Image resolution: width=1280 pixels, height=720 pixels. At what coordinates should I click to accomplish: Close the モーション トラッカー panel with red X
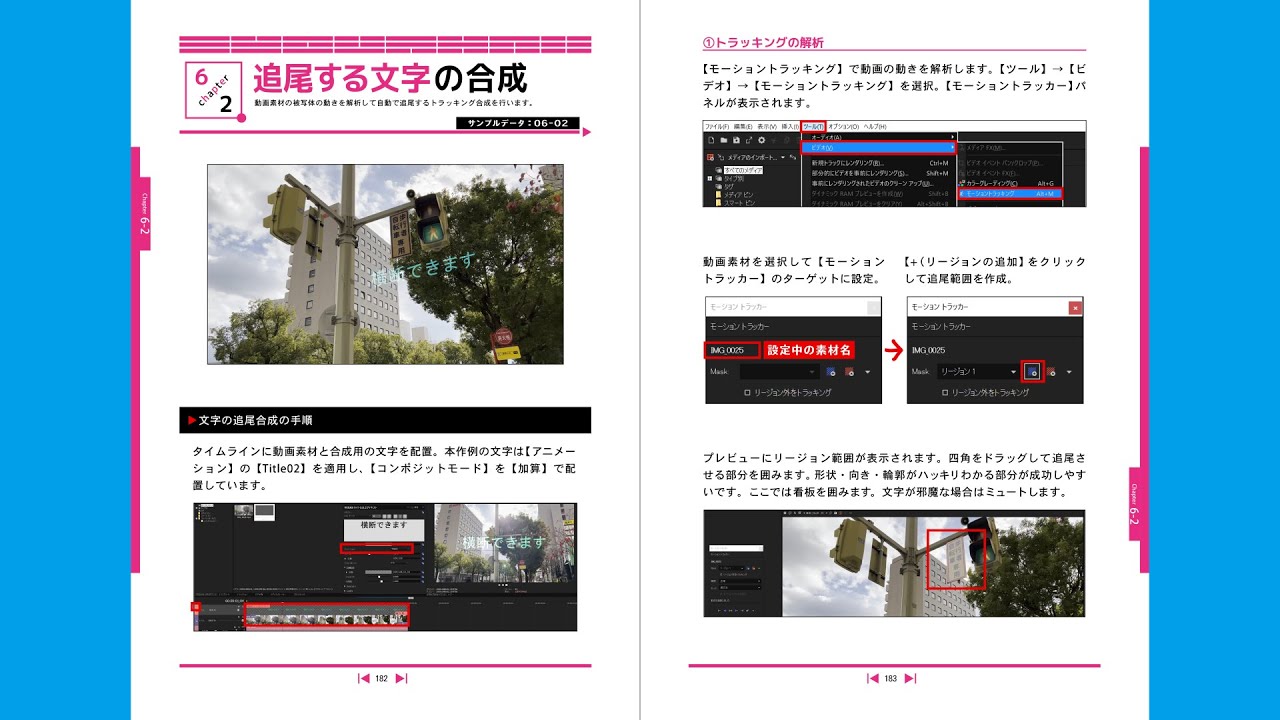point(1075,308)
